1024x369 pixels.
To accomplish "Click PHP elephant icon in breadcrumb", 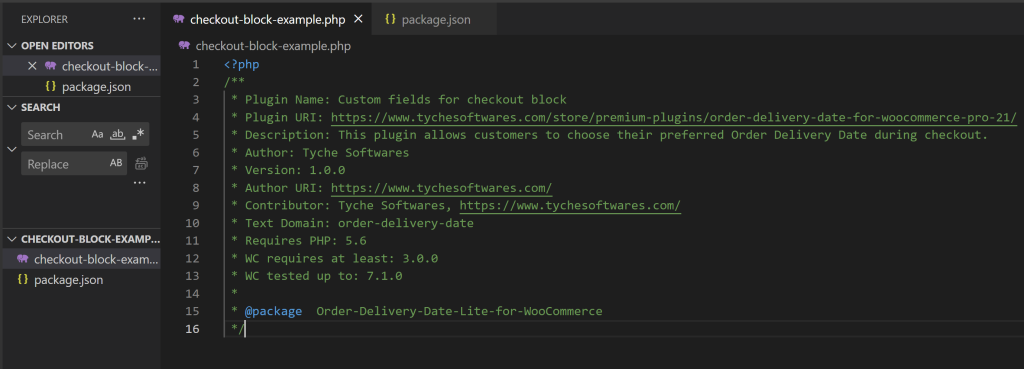I will [x=184, y=46].
